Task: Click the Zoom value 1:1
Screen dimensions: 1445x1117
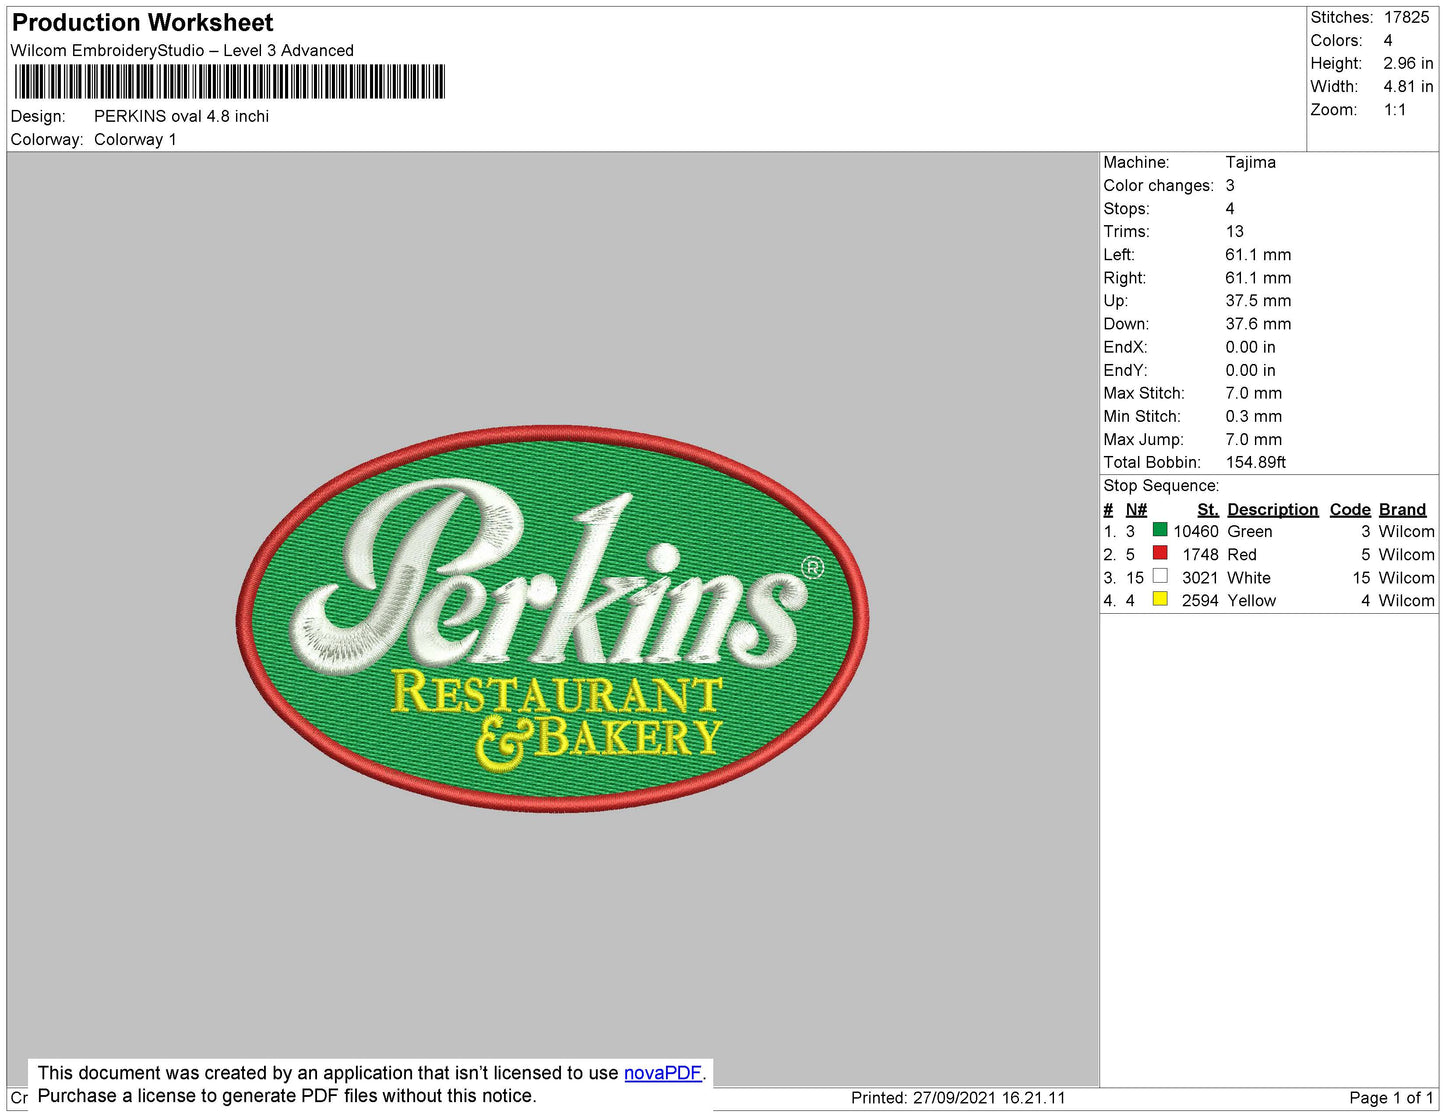Action: 1395,109
